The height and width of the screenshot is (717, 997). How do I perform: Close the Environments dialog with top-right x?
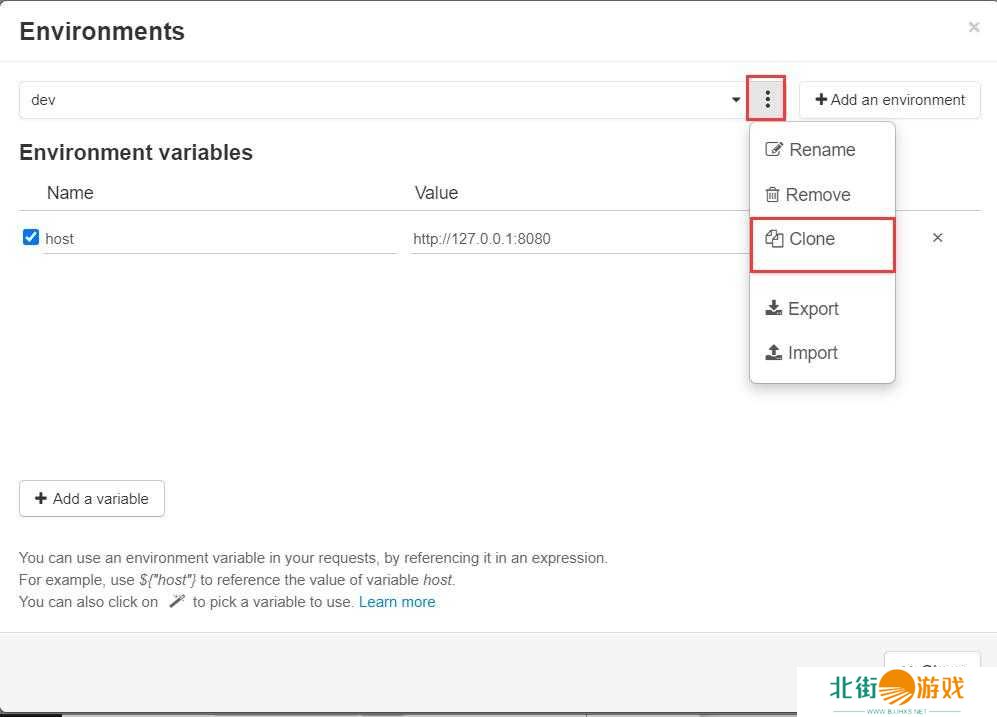(x=973, y=28)
